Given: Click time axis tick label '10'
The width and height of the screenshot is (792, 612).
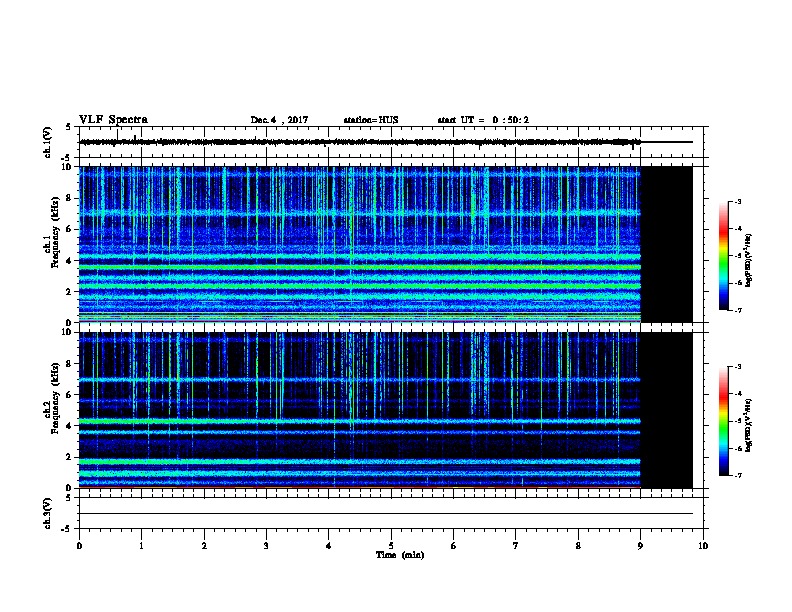Looking at the screenshot, I should pos(703,546).
